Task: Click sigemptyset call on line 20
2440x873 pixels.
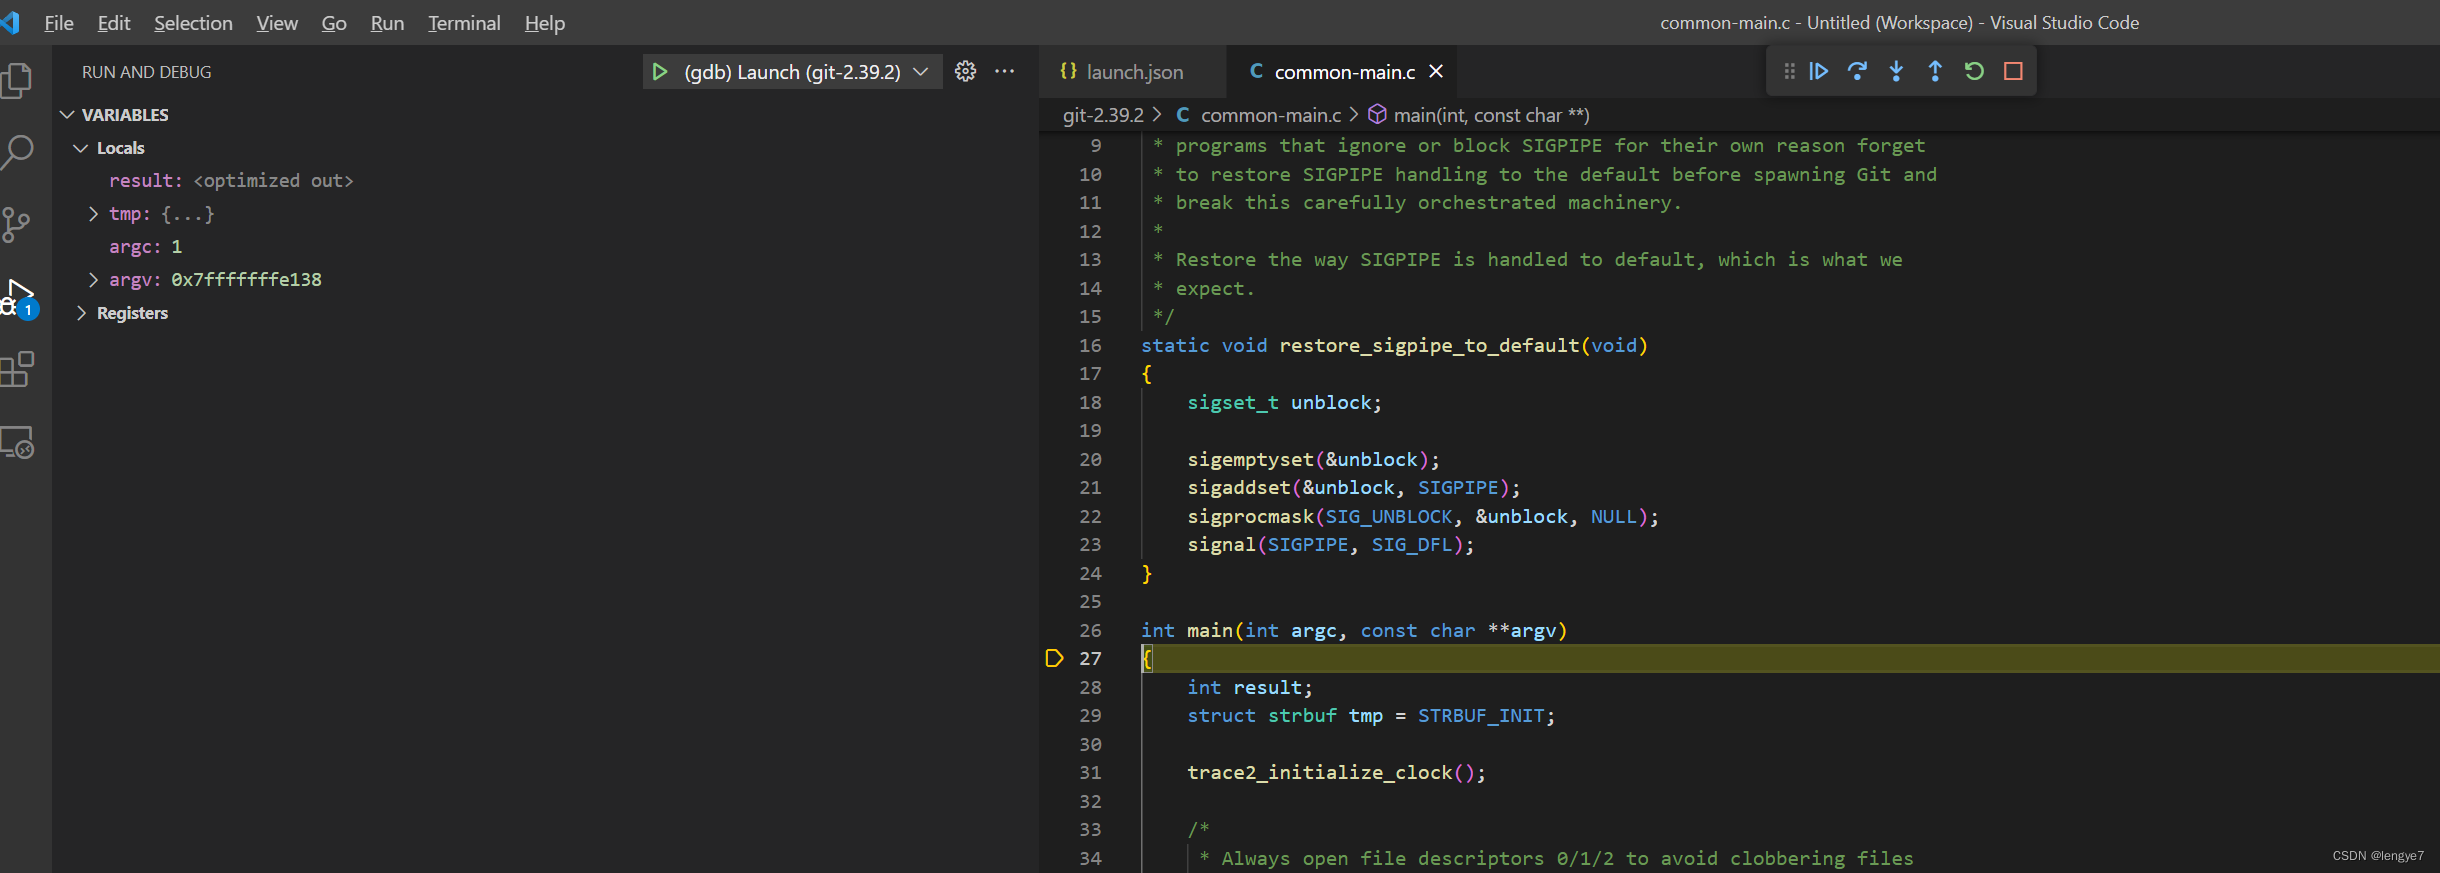Action: pos(1250,460)
